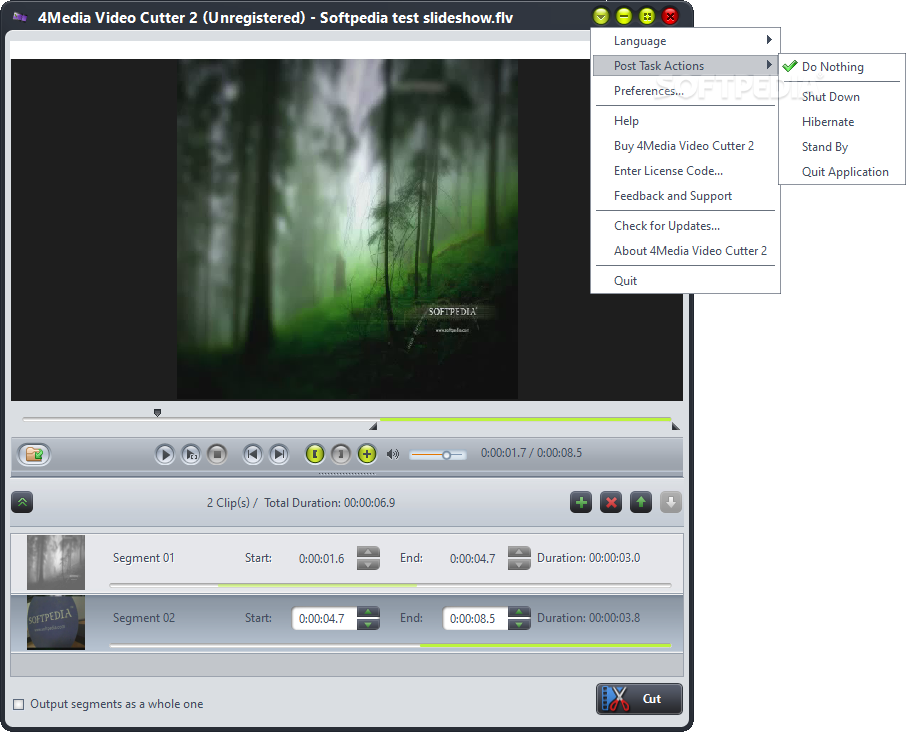The image size is (906, 732).
Task: Select Quit Application post task action
Action: coord(842,172)
